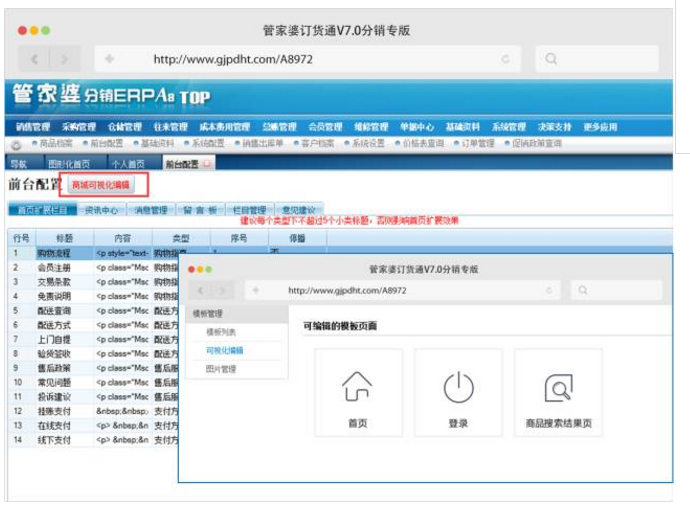Open the 总账管理 menu
The image size is (690, 513).
pyautogui.click(x=279, y=127)
